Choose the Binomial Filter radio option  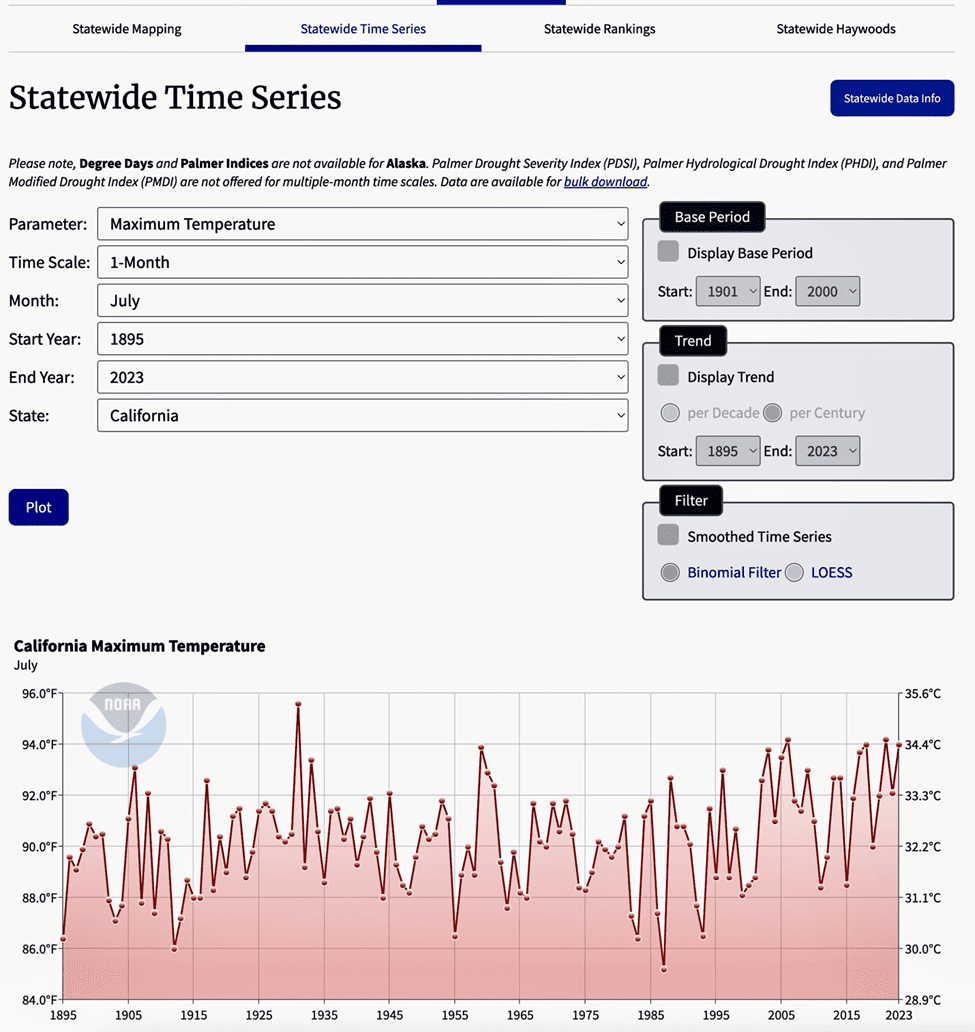[x=670, y=573]
